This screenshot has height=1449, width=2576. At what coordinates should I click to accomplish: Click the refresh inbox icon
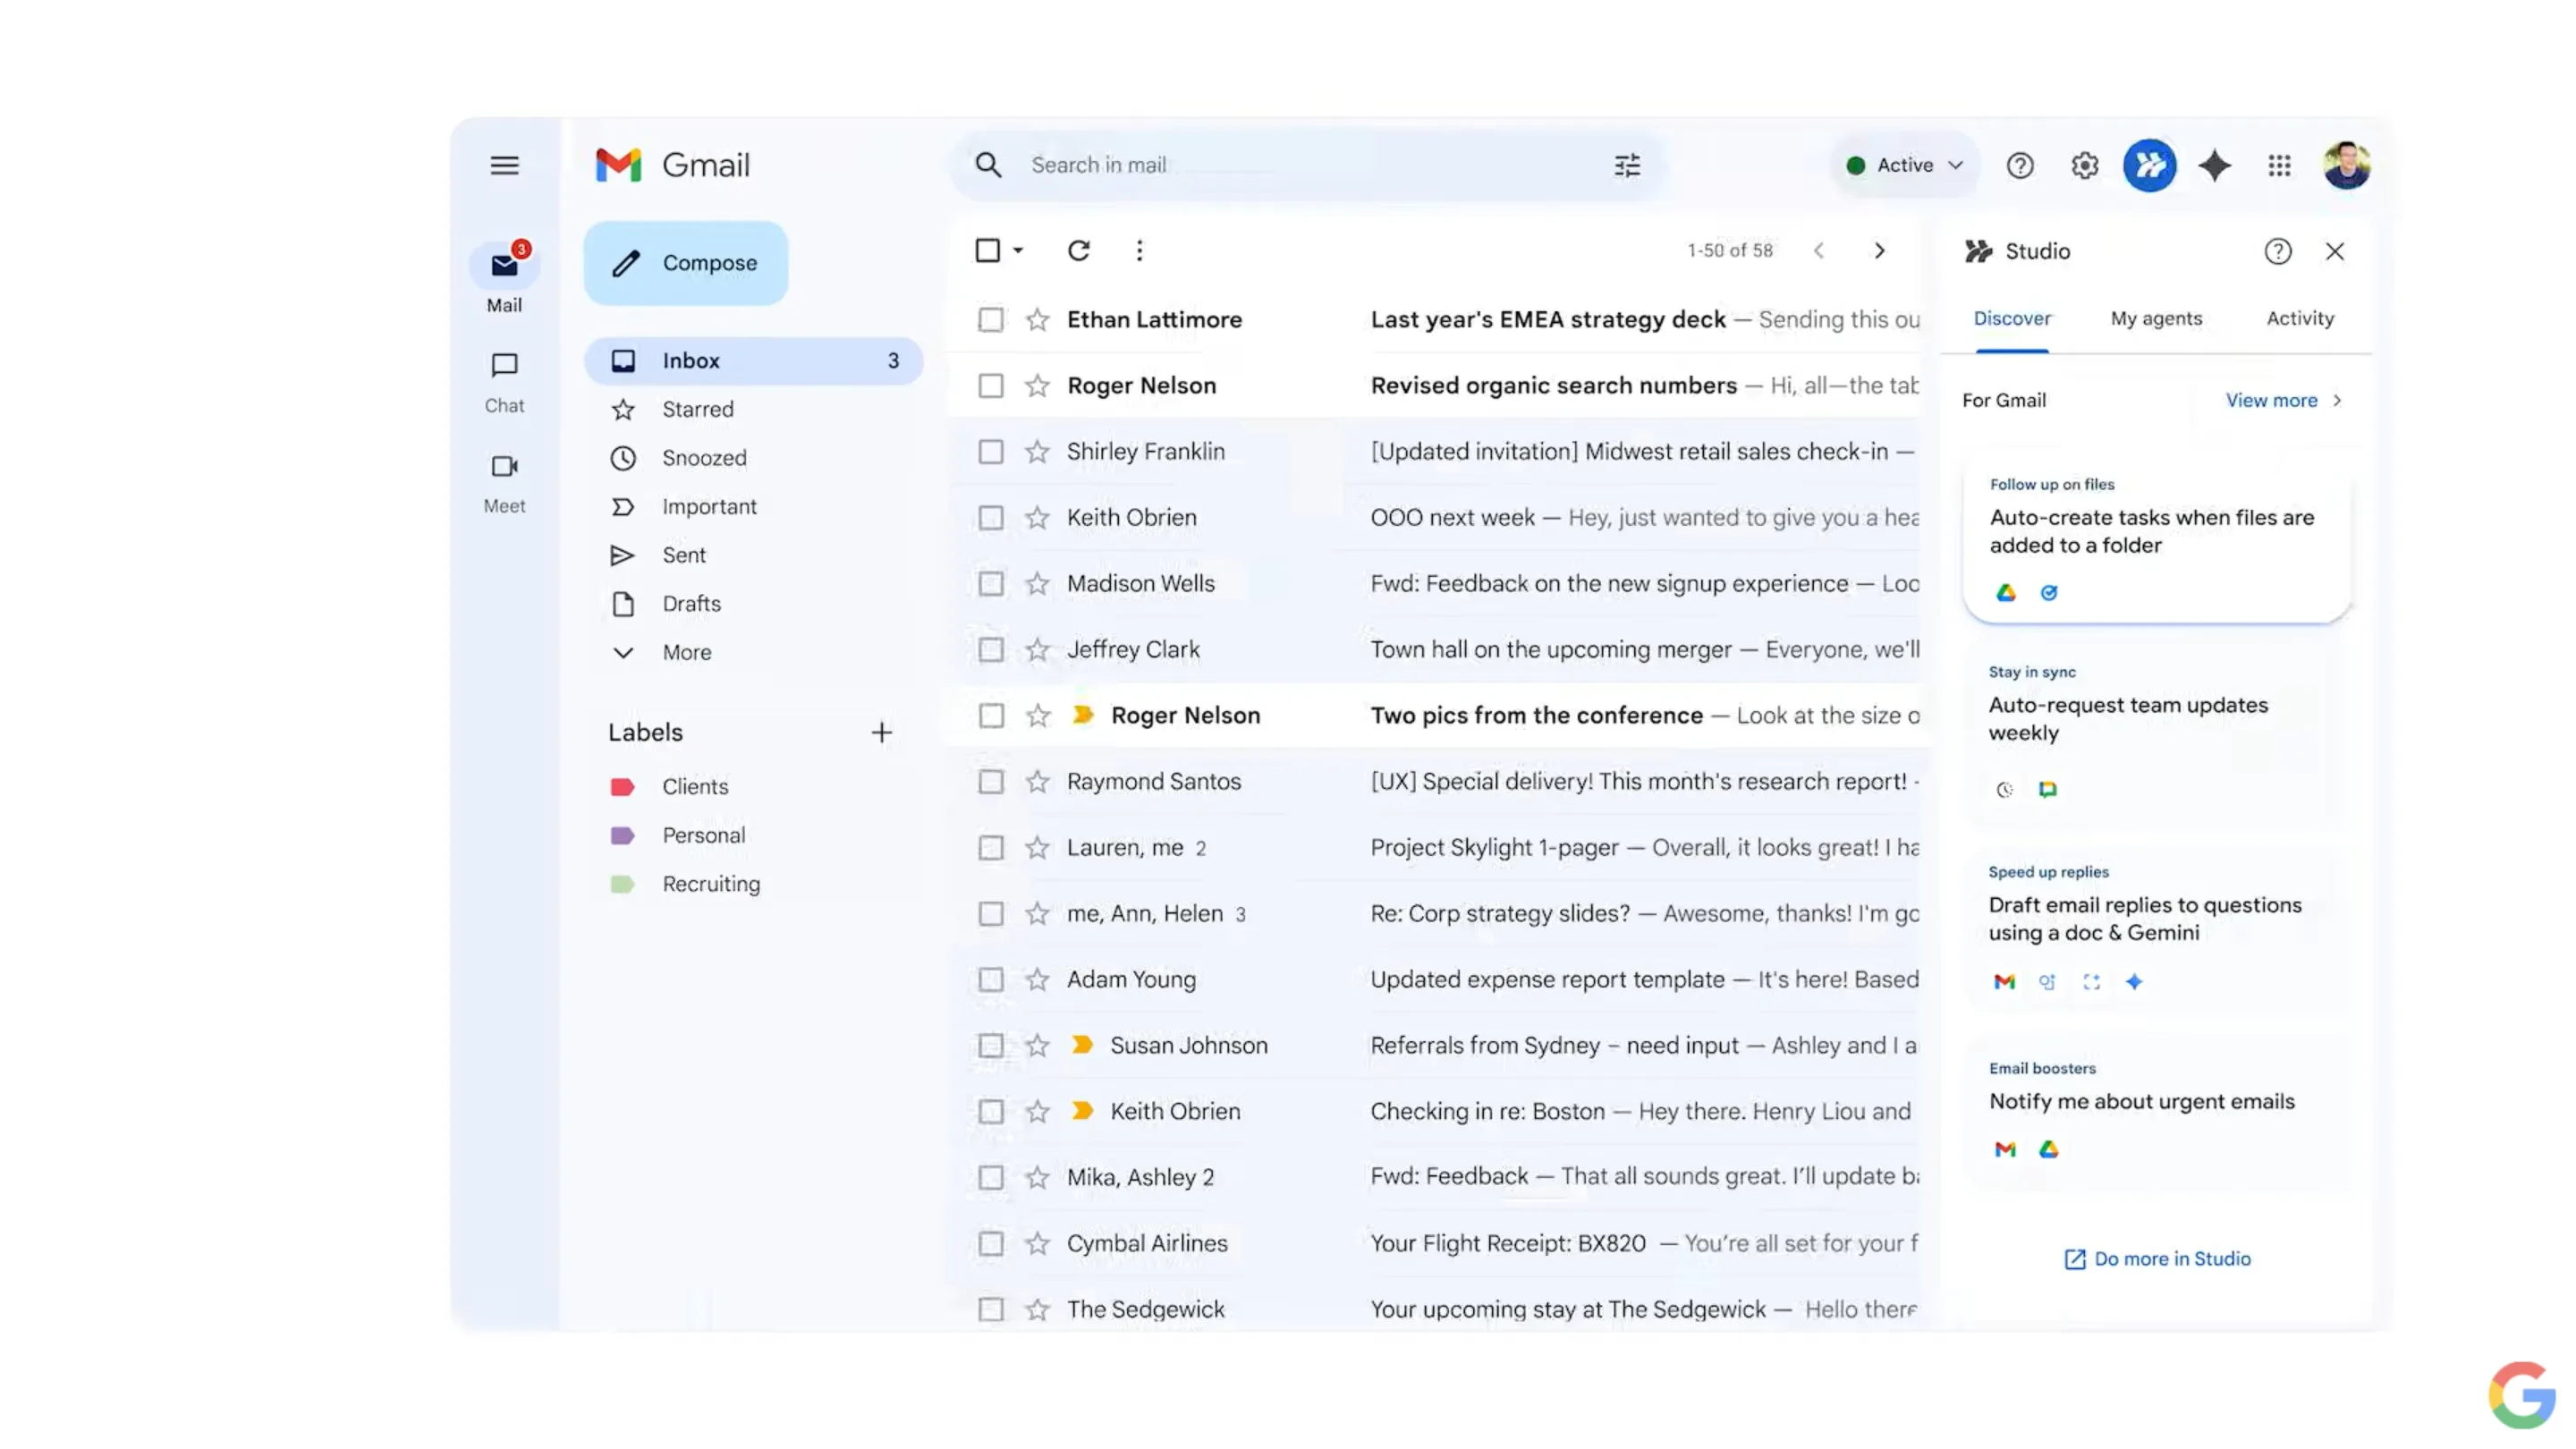click(x=1078, y=250)
